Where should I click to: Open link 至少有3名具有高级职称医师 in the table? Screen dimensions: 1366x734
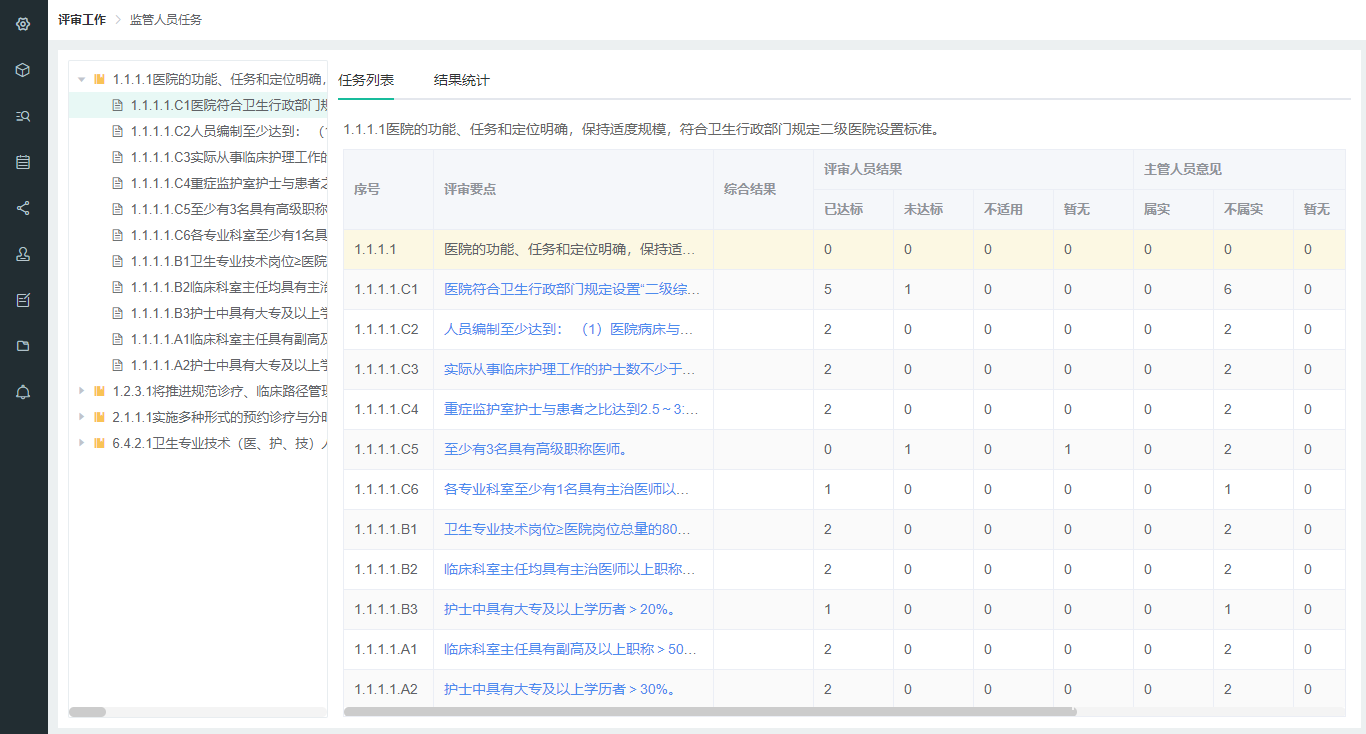536,449
